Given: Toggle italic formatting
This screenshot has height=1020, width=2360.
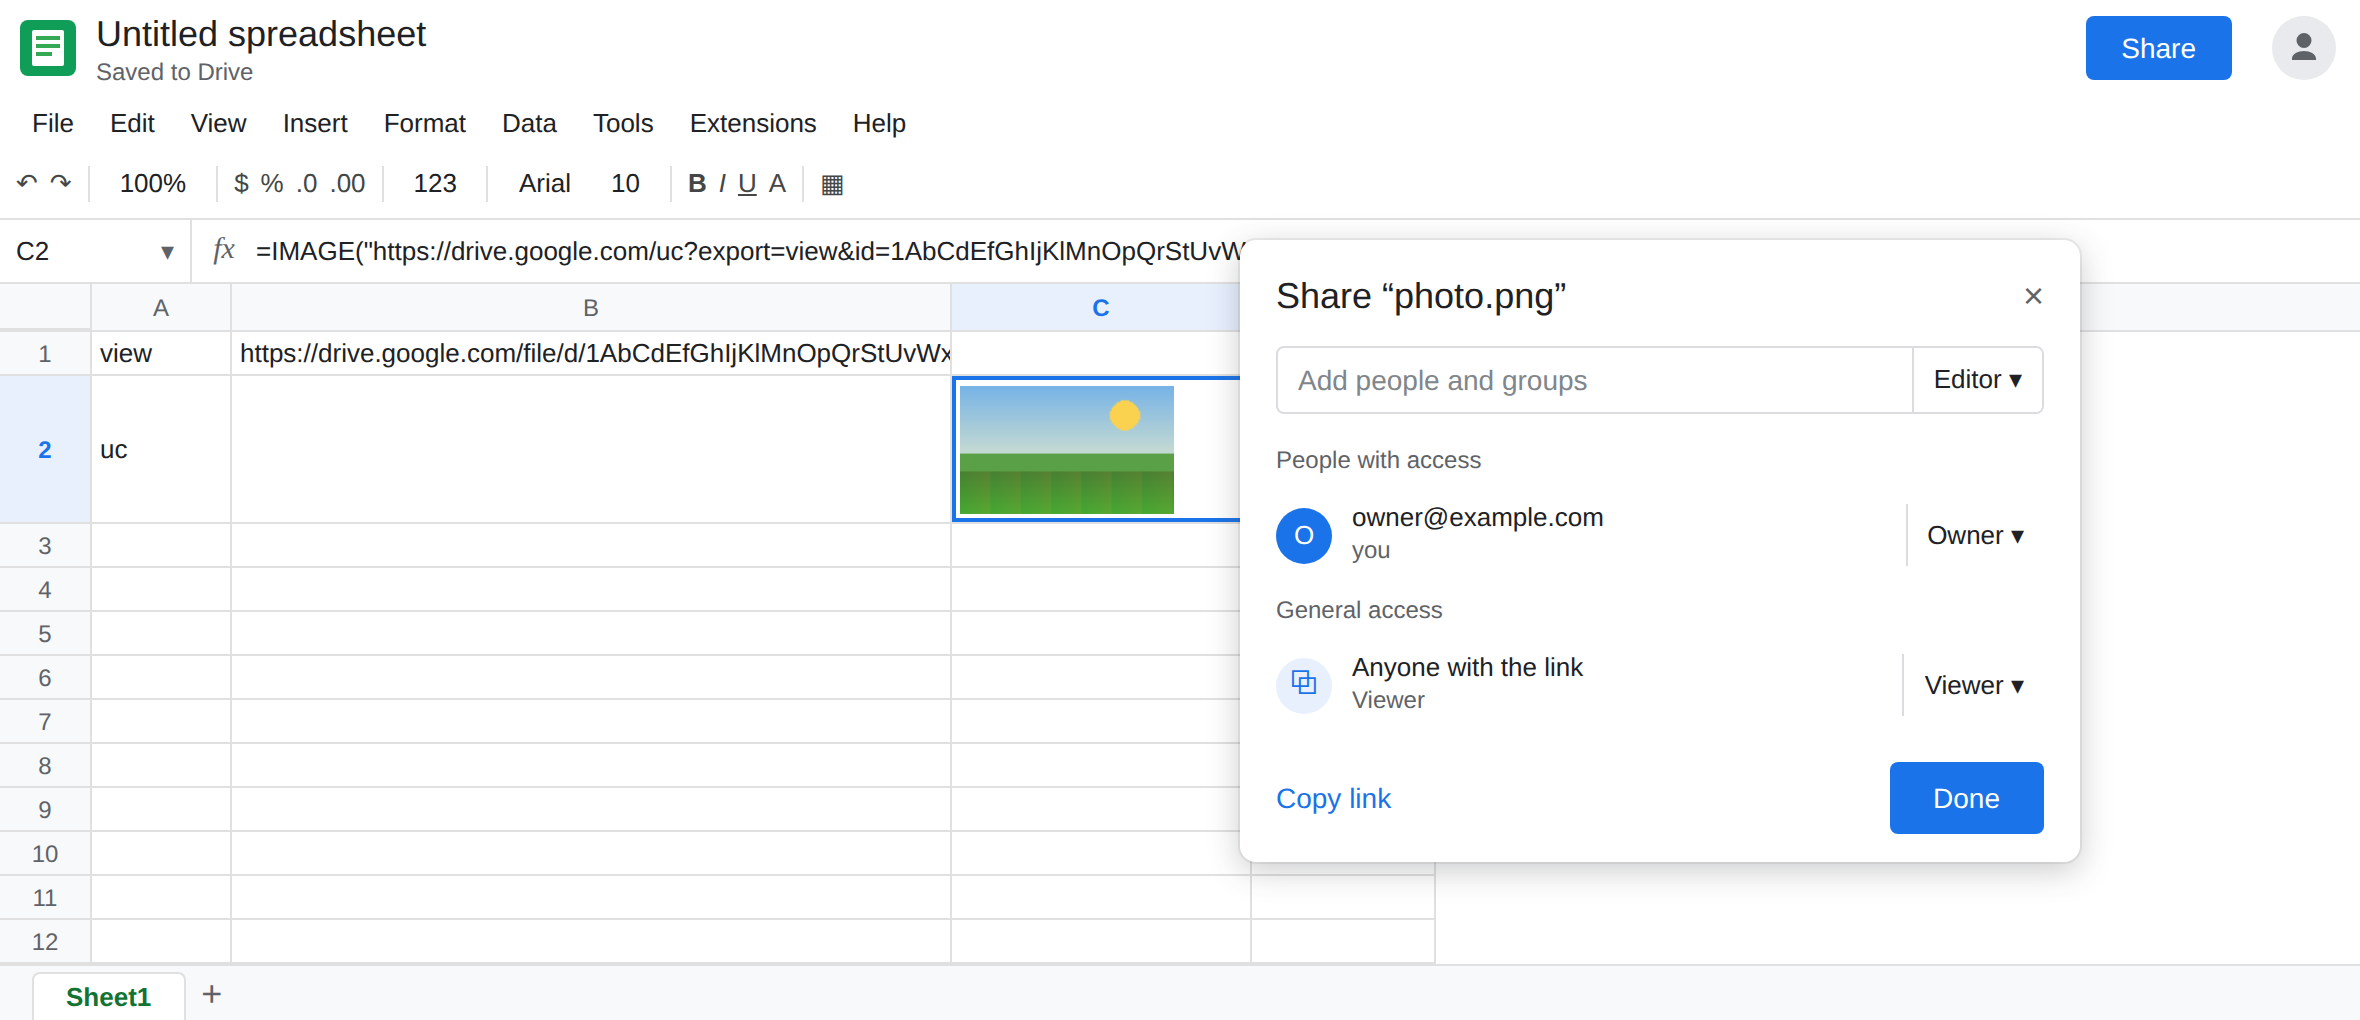Looking at the screenshot, I should click(x=722, y=183).
